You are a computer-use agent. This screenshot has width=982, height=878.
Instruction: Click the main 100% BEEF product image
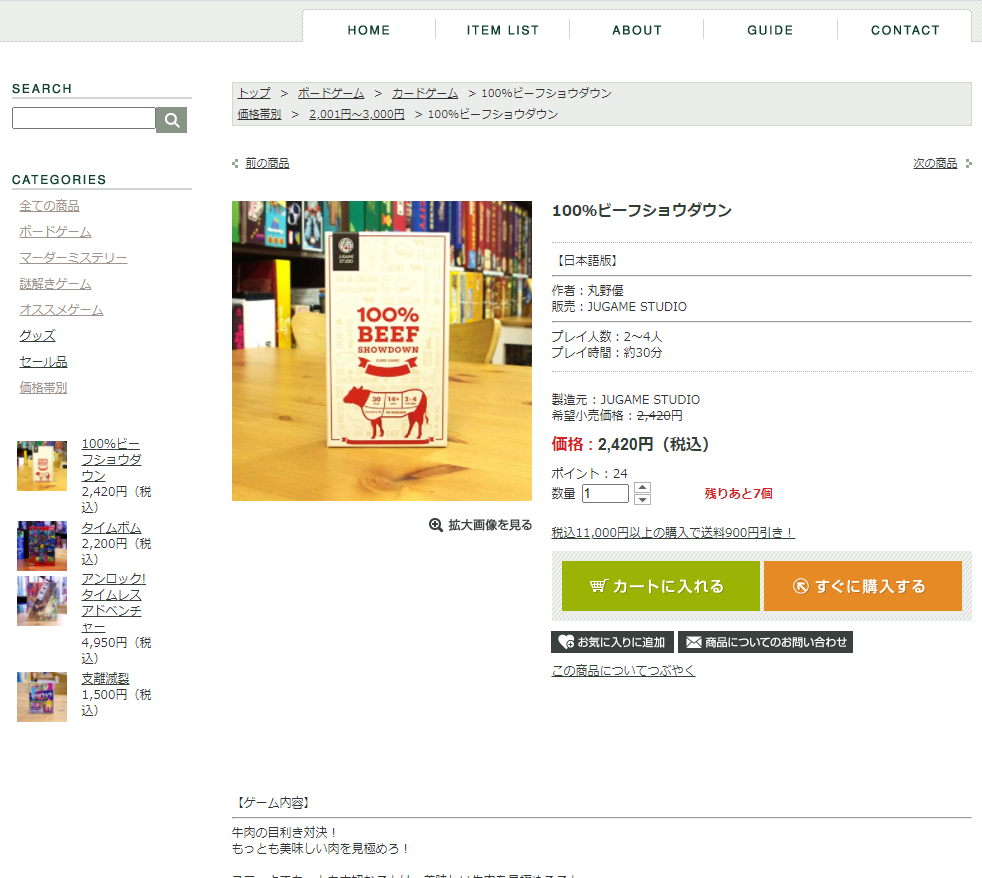coord(382,351)
